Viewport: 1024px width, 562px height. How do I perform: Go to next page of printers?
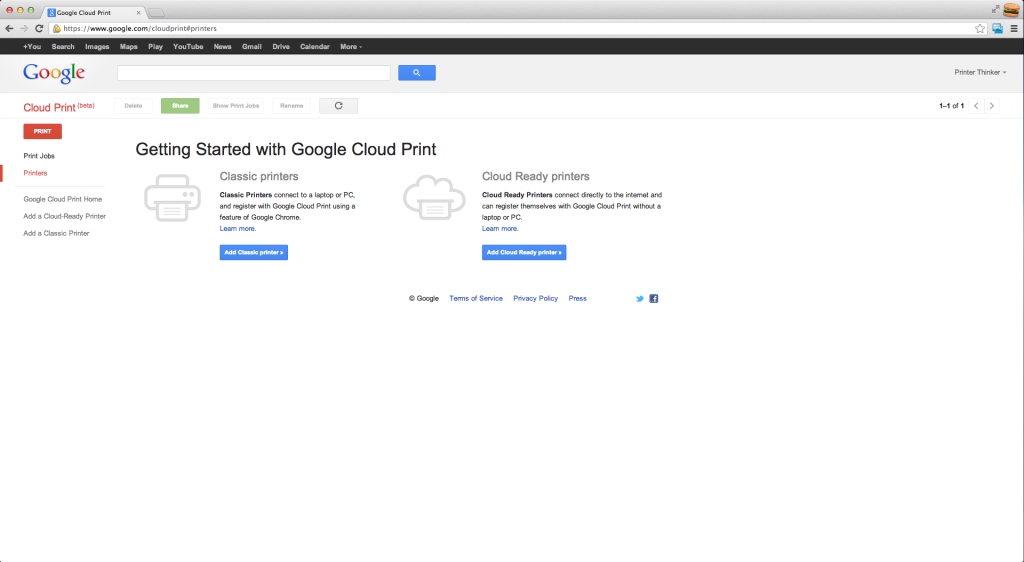coord(991,105)
